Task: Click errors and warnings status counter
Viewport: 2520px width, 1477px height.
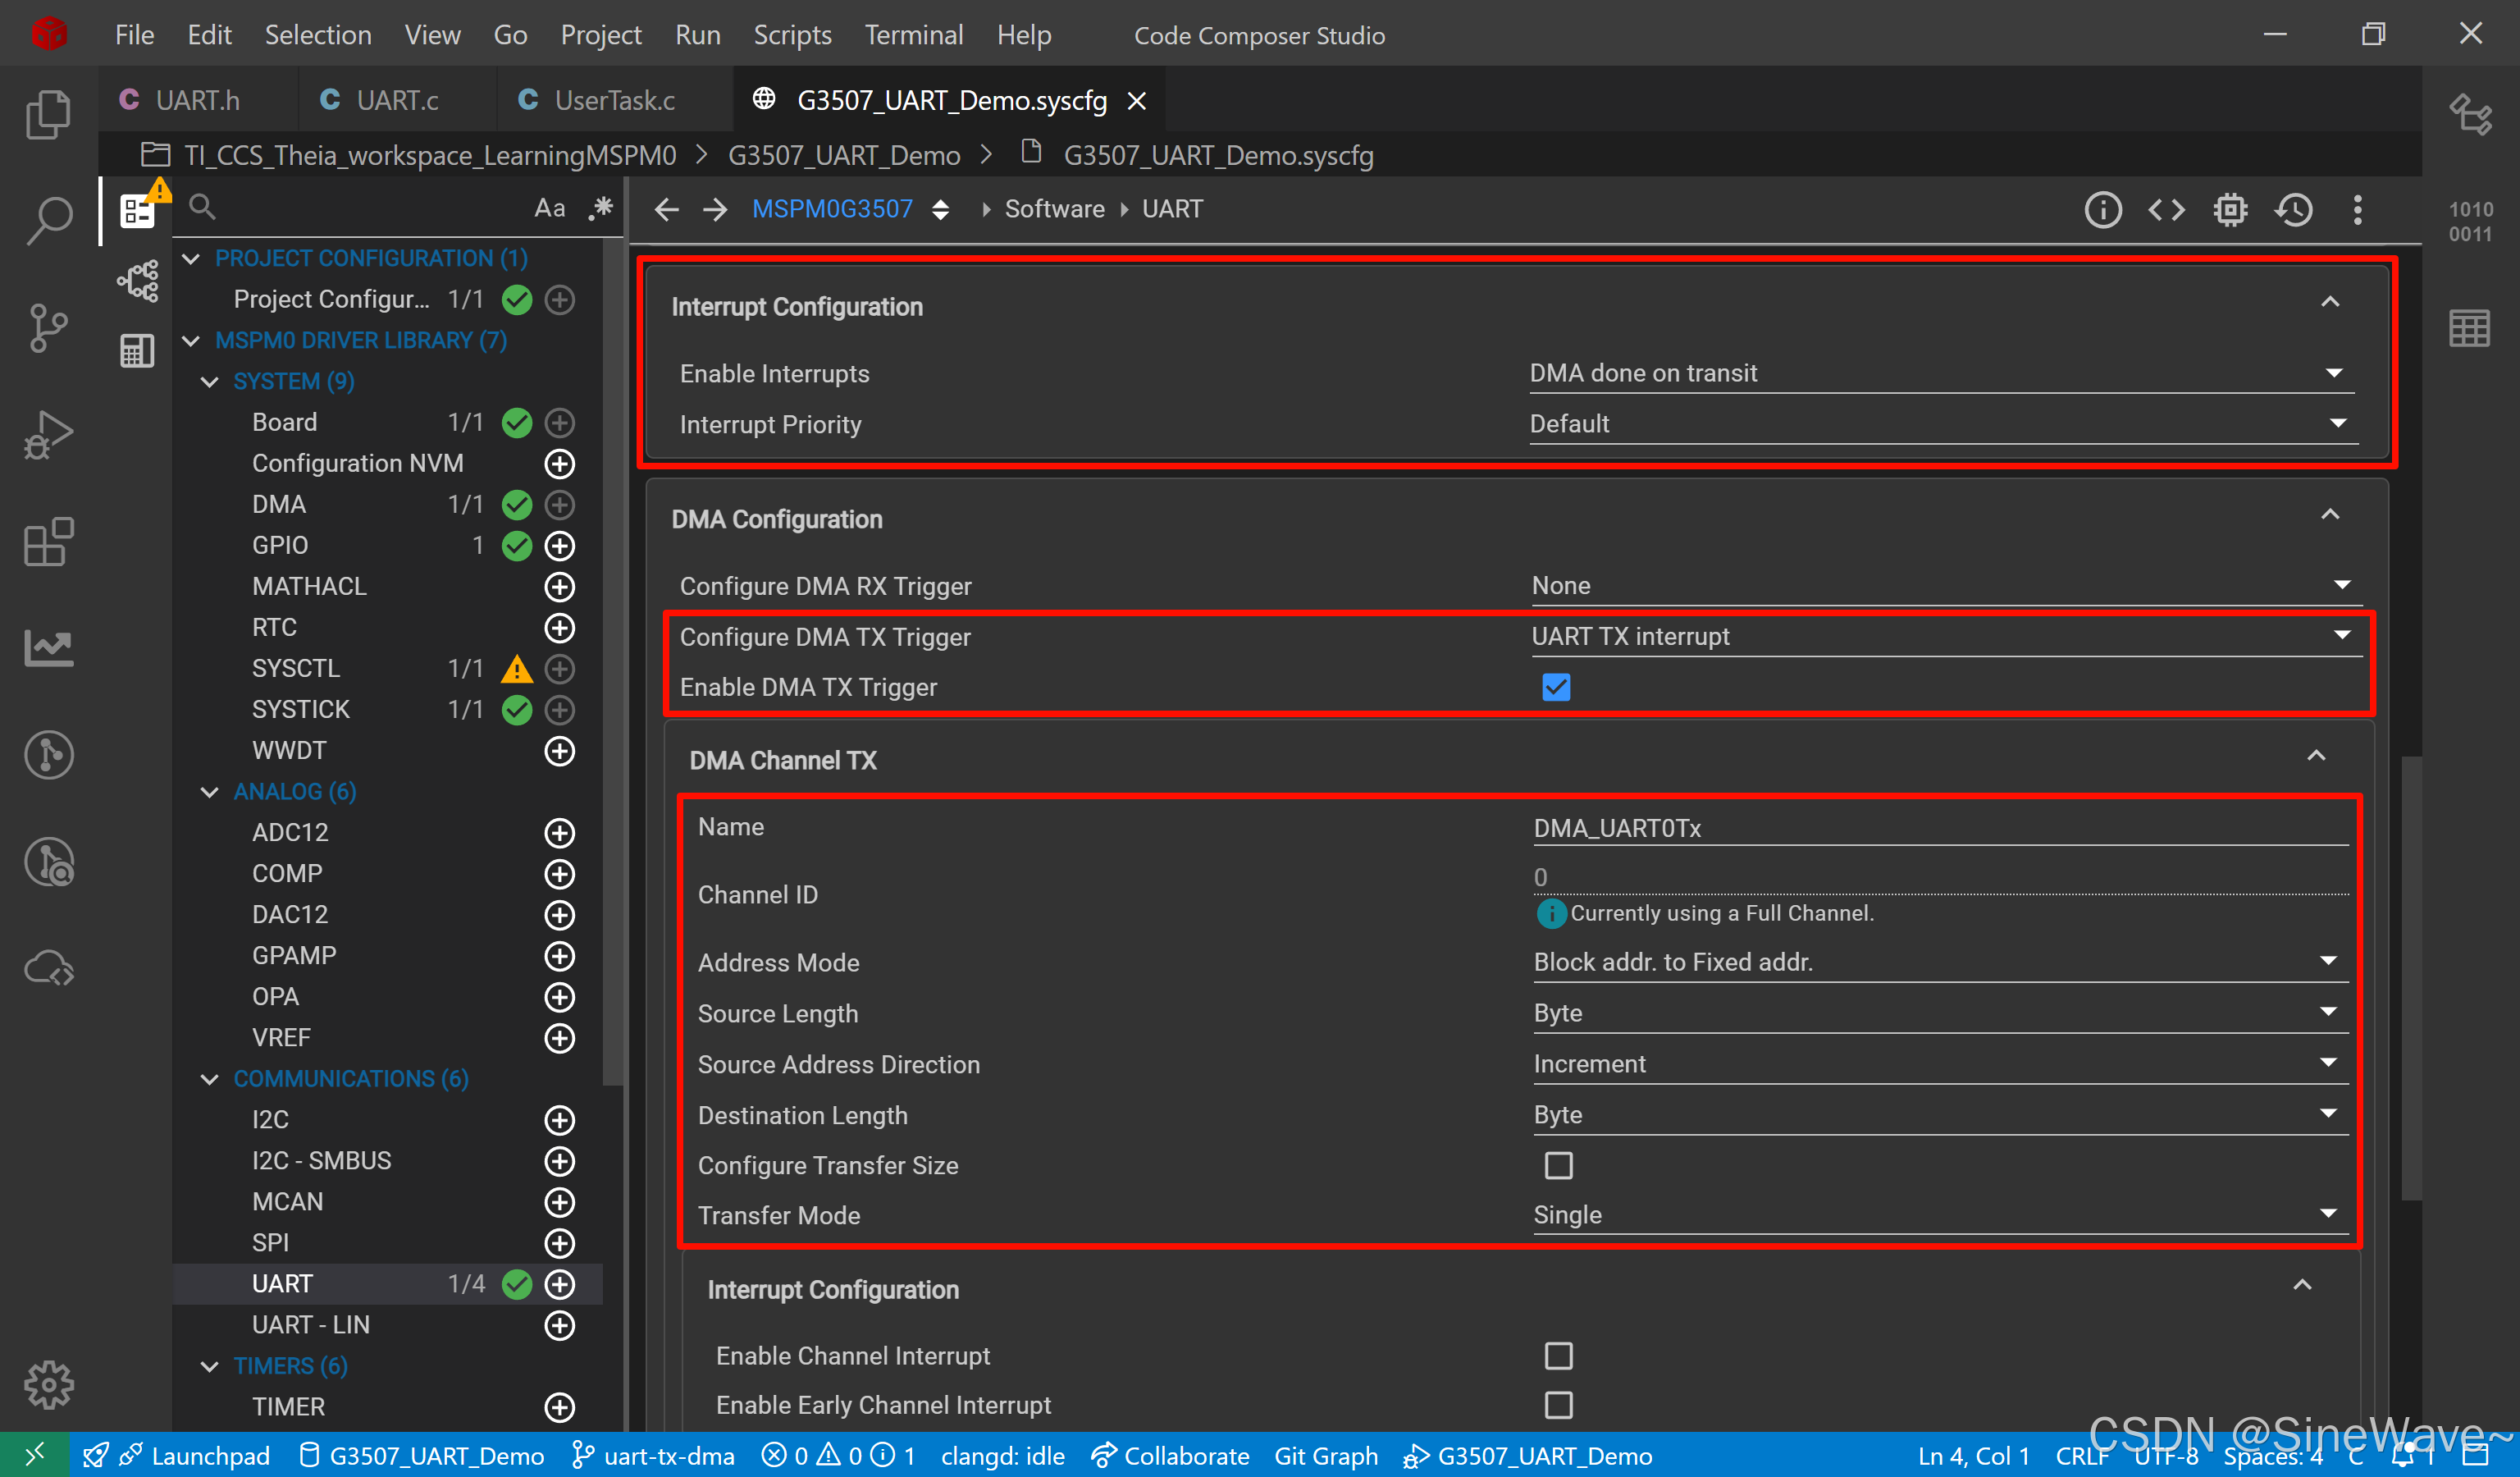Action: 838,1456
